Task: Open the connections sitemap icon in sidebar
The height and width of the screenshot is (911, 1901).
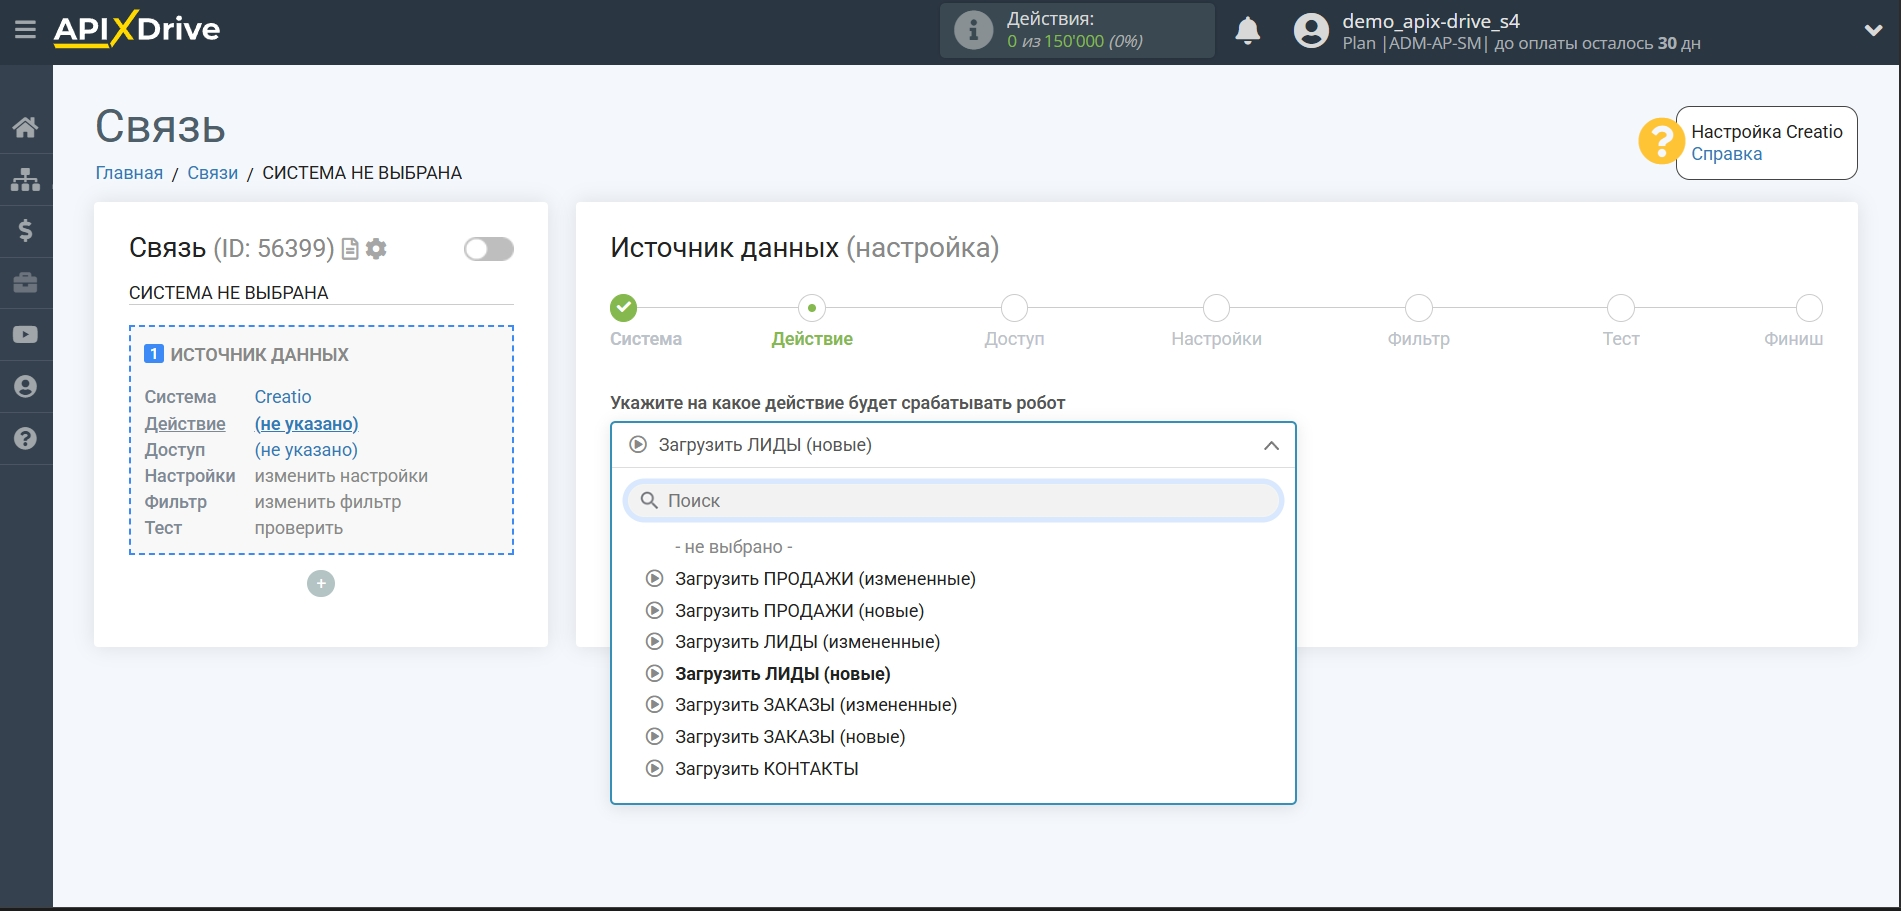Action: tap(25, 179)
